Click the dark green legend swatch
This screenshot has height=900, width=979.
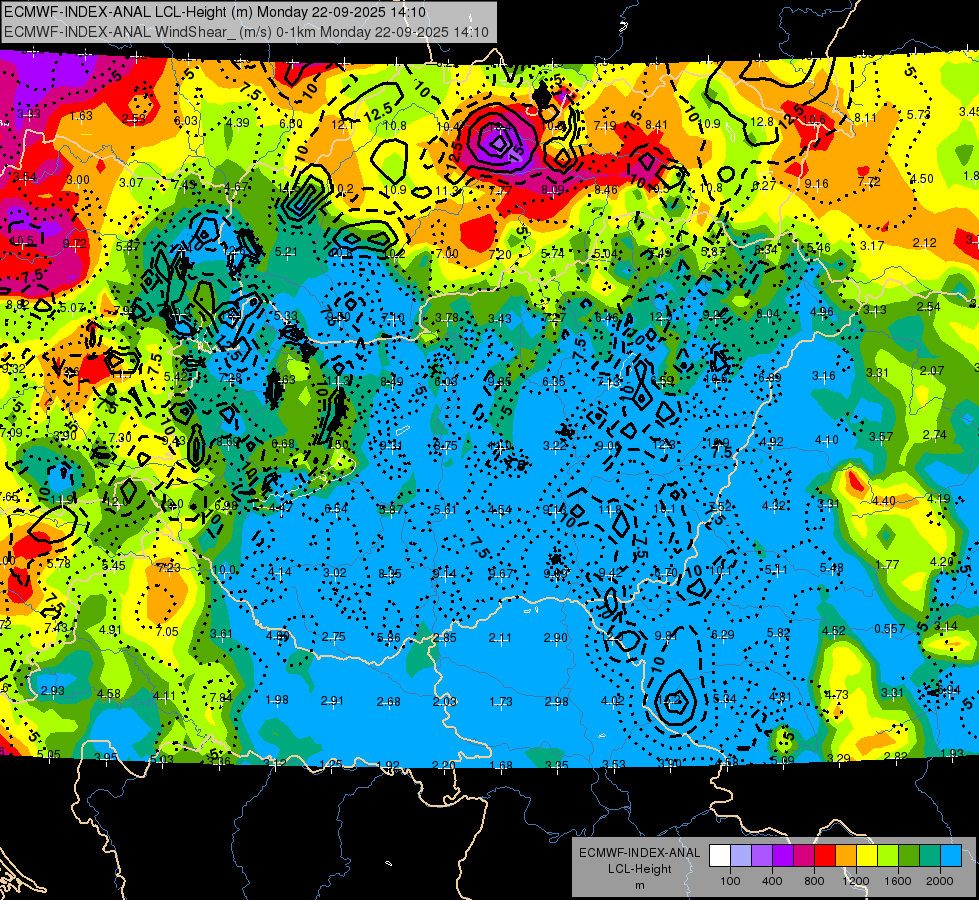coord(909,856)
